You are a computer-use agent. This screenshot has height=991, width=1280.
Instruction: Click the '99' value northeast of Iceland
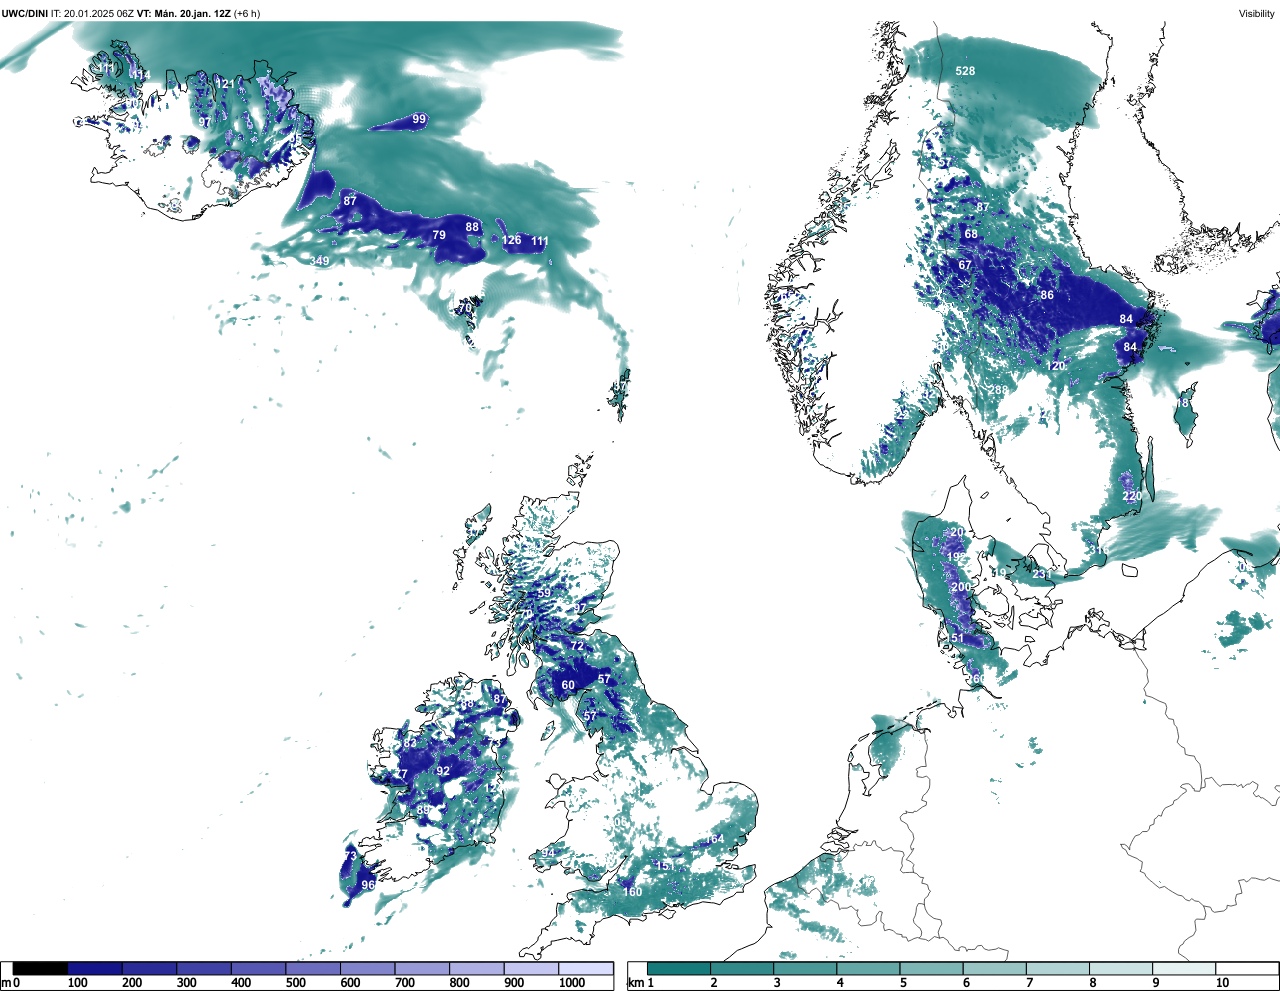click(x=419, y=119)
